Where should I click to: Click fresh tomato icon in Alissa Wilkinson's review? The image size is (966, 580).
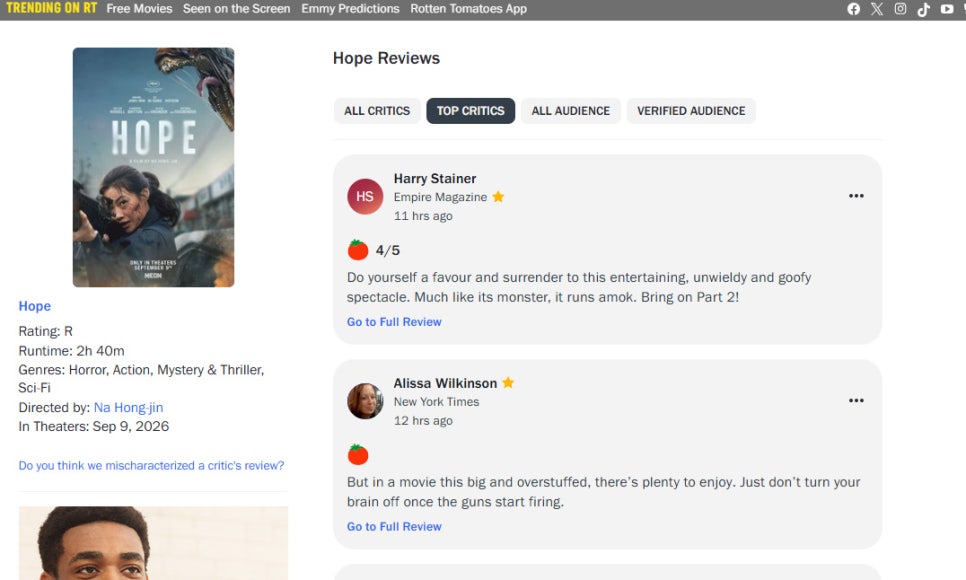point(358,454)
